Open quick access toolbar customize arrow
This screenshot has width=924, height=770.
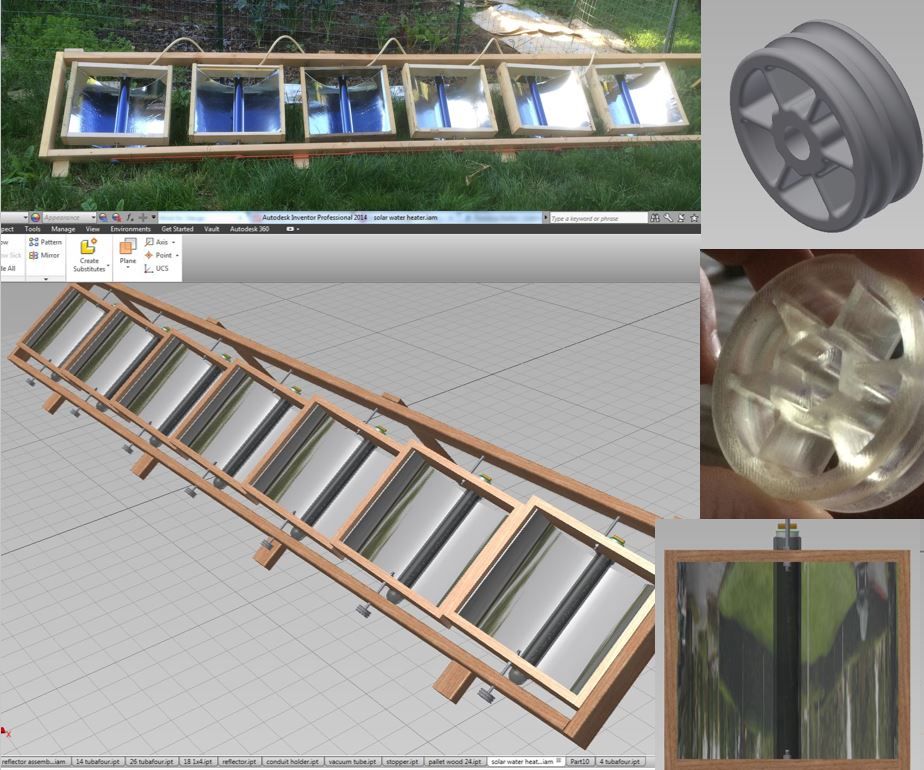click(x=154, y=218)
